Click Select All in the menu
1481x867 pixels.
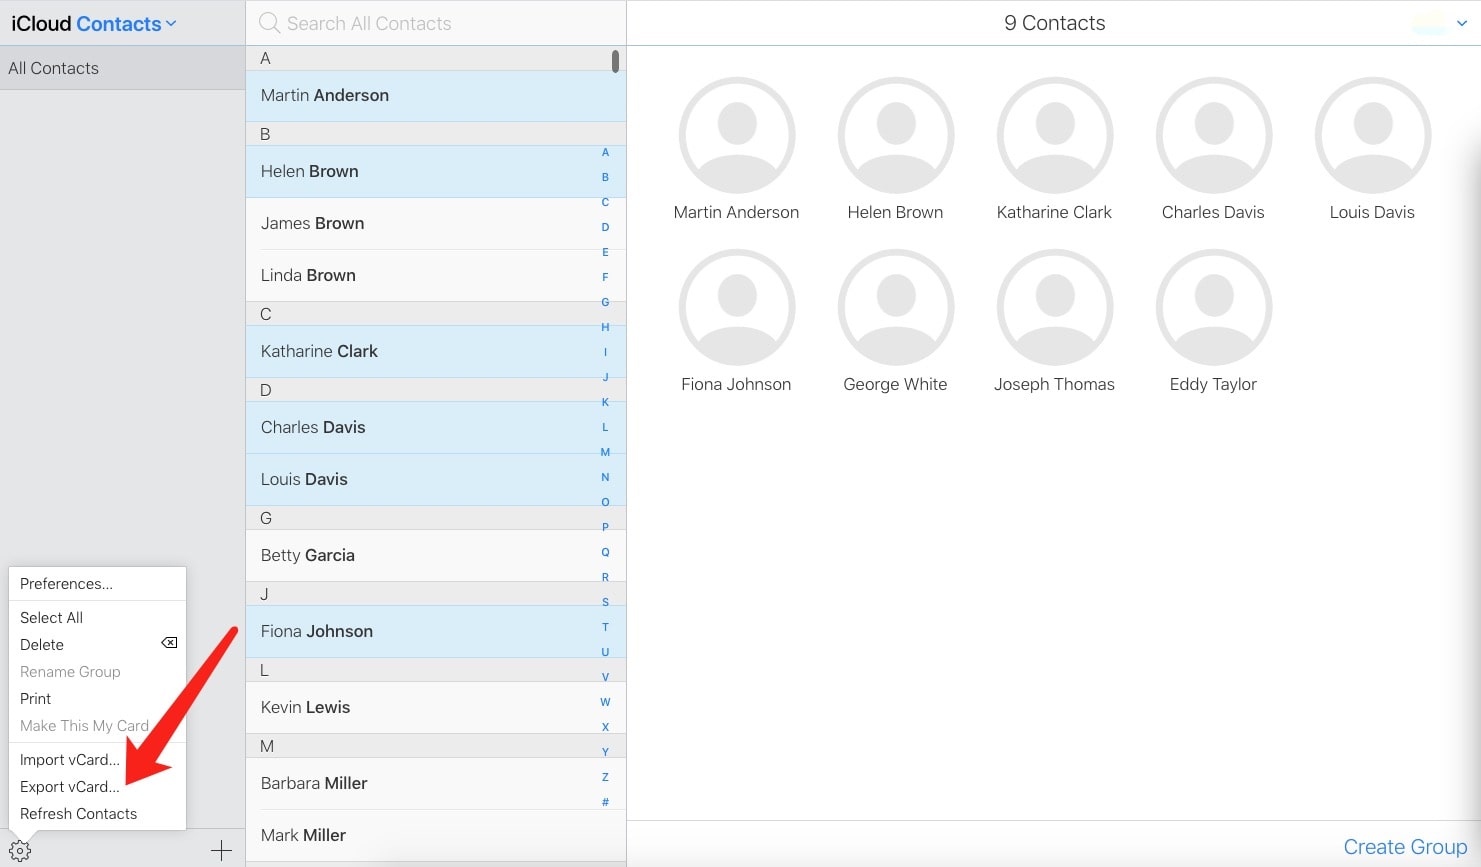point(51,617)
